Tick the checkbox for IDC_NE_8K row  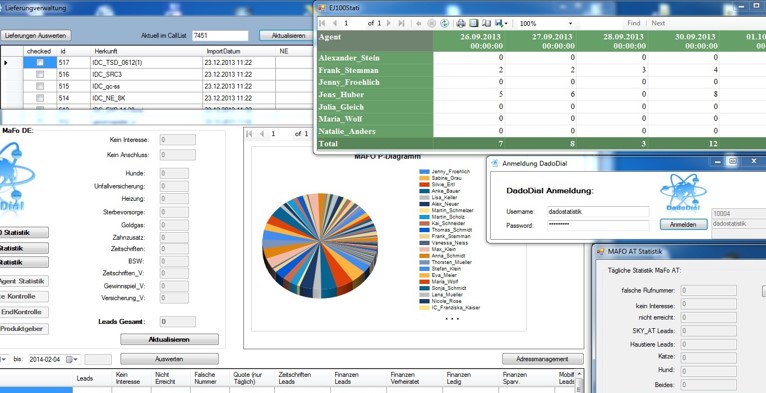click(x=40, y=98)
